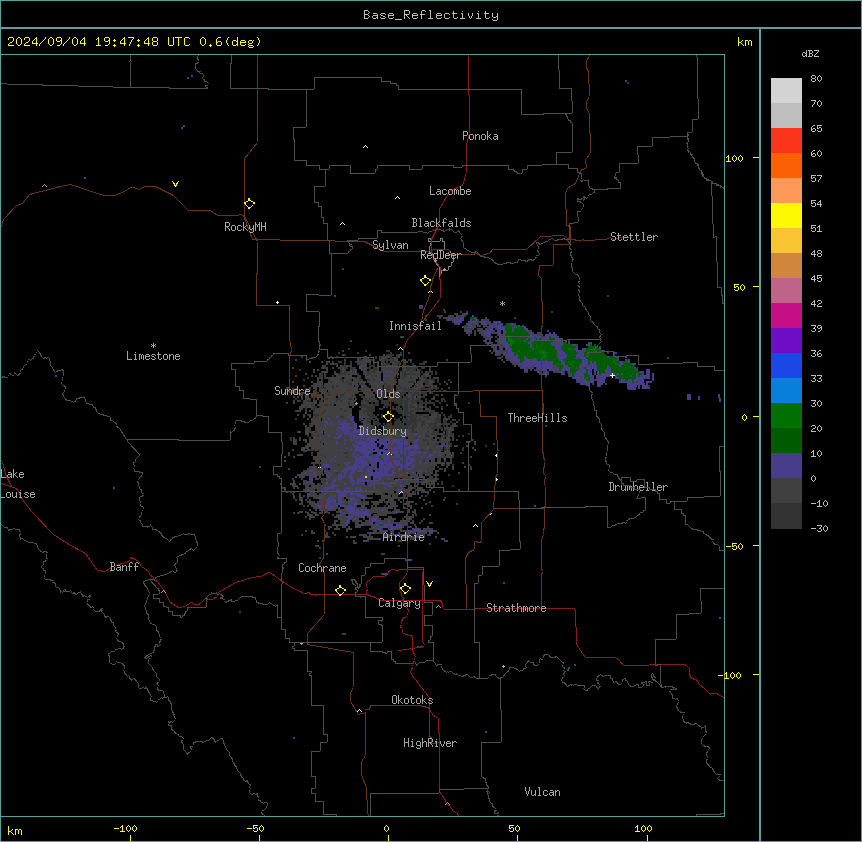Click the Drumheller label
This screenshot has height=842, width=862.
click(x=638, y=487)
